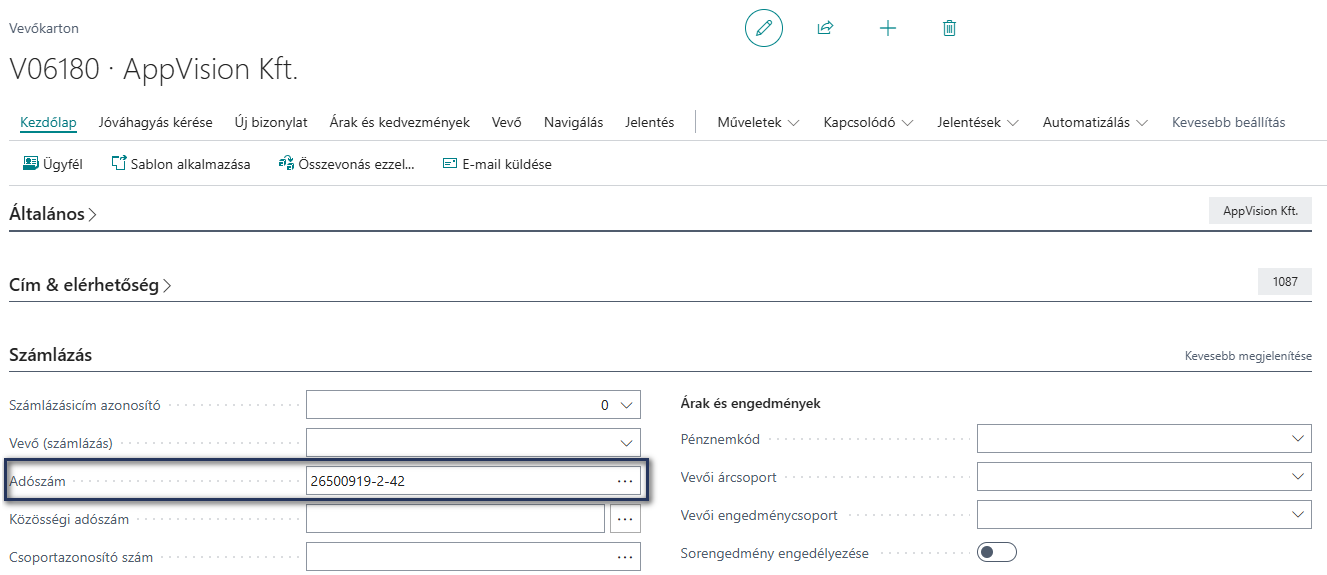Toggle Sorengedmény engedélyezése switch

(997, 552)
